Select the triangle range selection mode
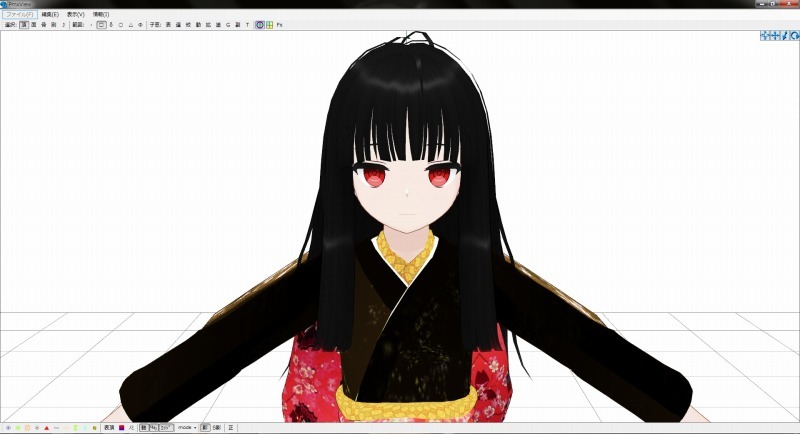The width and height of the screenshot is (800, 434). click(x=131, y=24)
